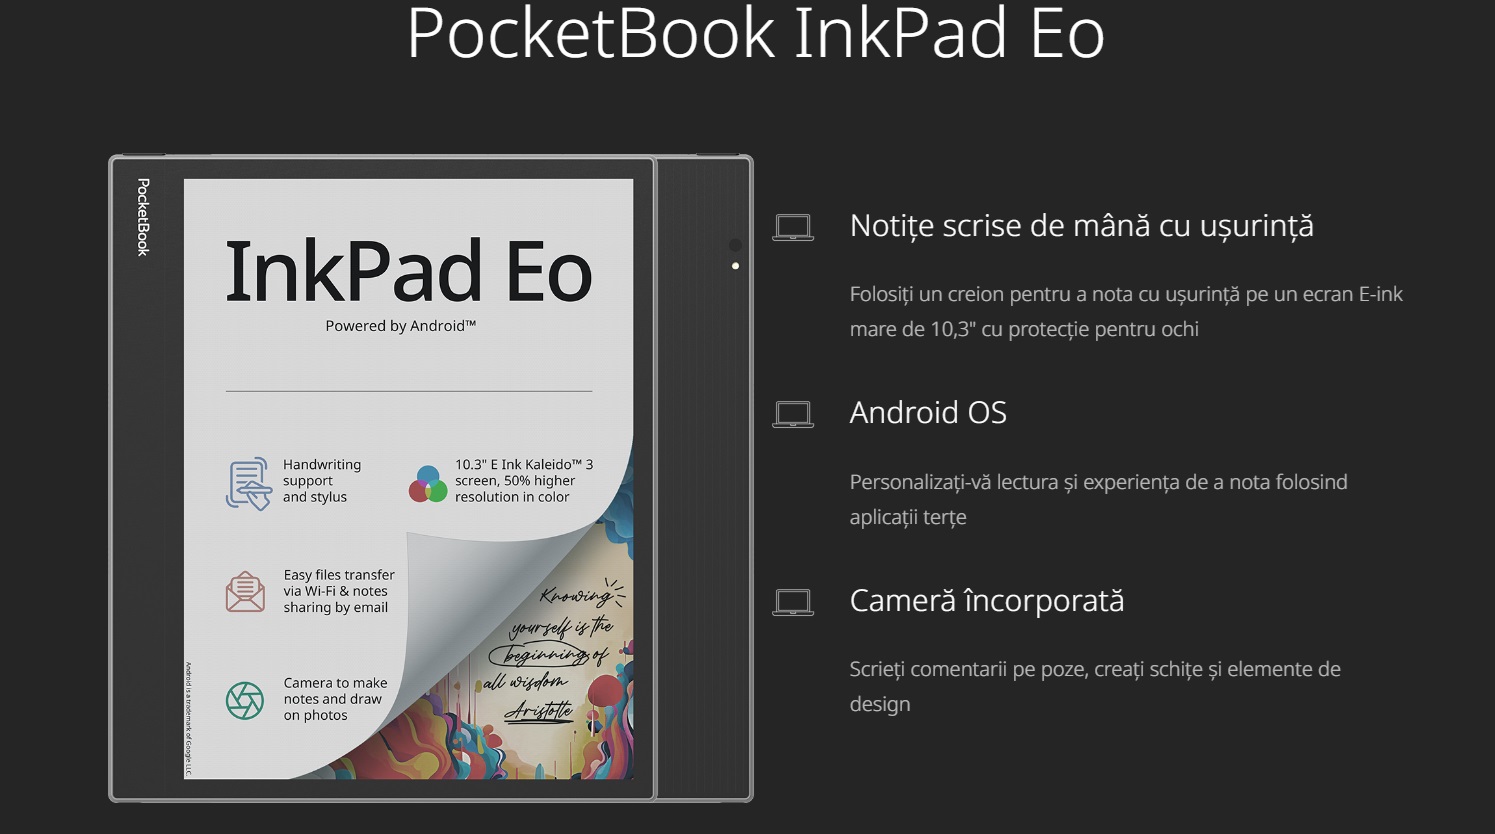Click the PocketBook brand name on the bezel
Screen dimensions: 1495x834
point(143,217)
